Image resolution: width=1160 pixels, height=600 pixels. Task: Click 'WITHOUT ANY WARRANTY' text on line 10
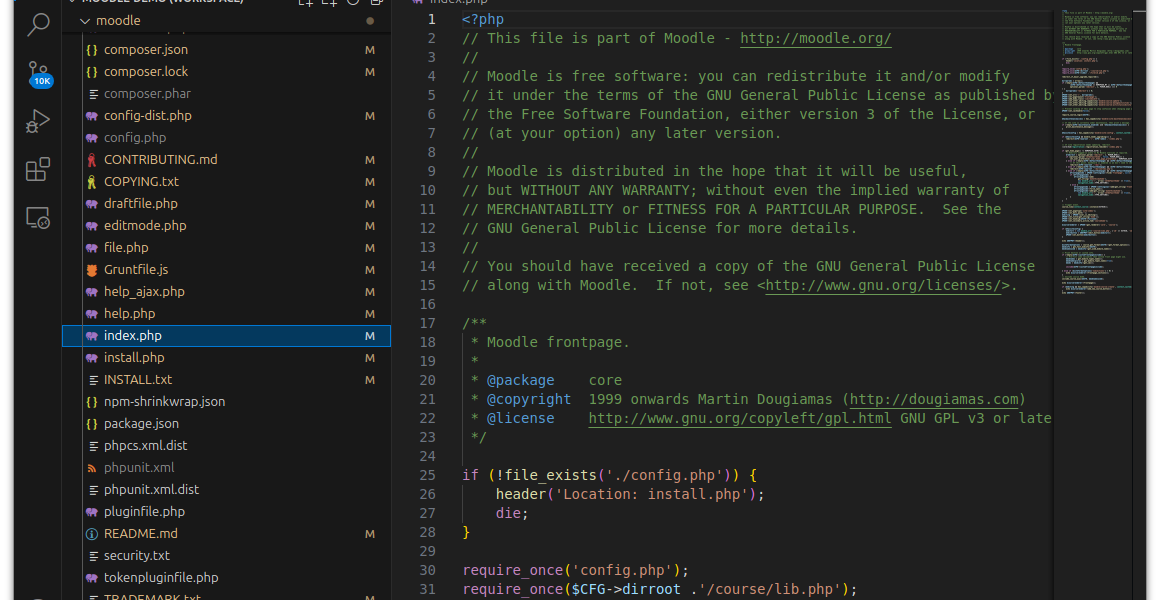pyautogui.click(x=605, y=190)
